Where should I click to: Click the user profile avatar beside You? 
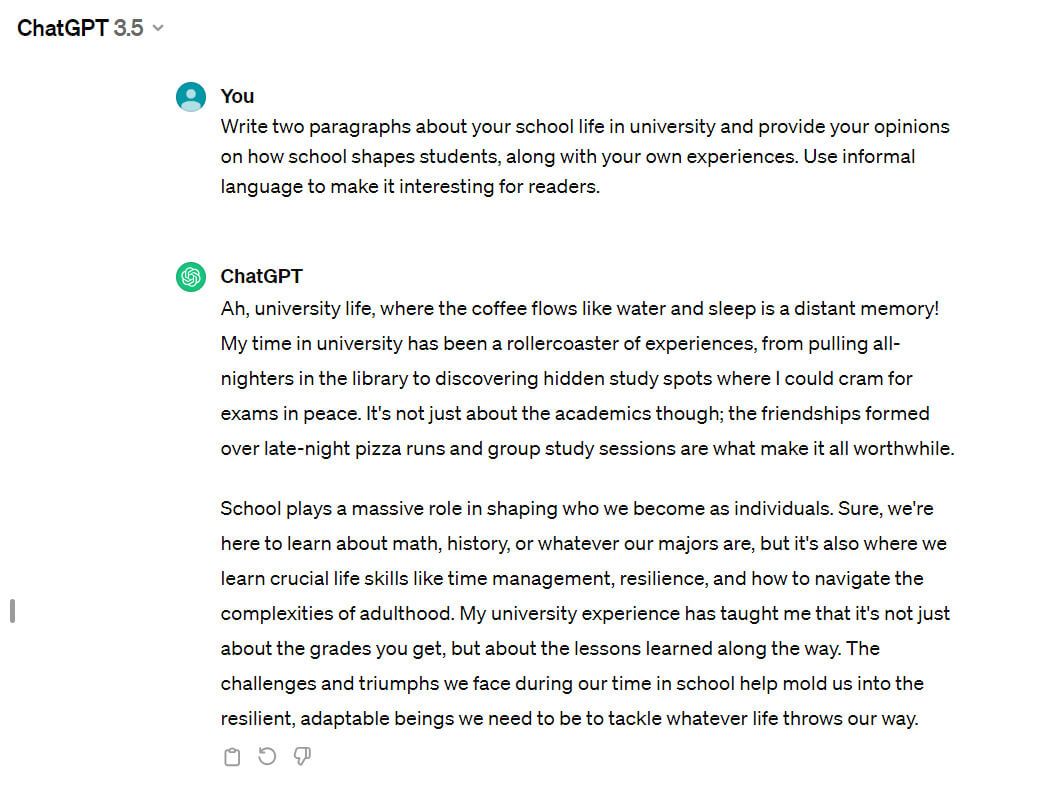191,97
